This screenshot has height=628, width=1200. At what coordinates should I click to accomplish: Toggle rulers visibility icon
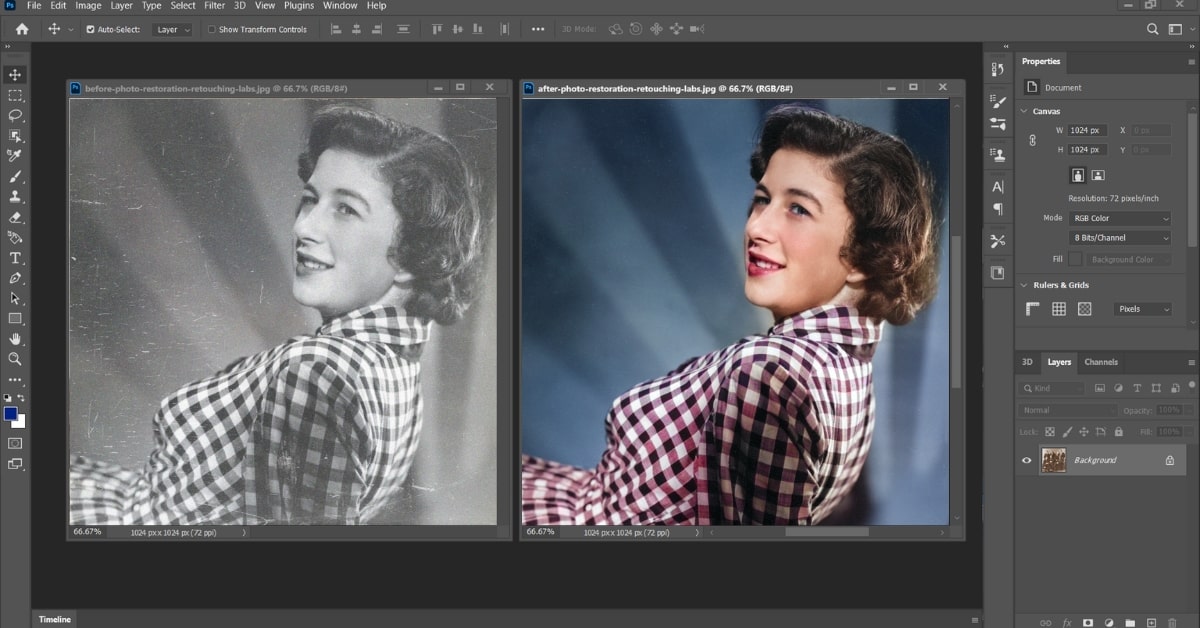[x=1033, y=309]
